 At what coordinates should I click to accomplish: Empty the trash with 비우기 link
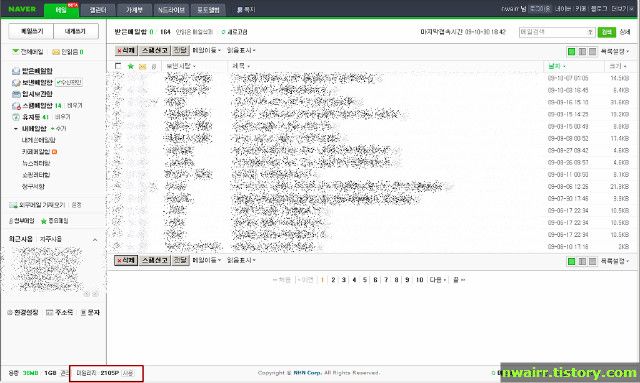(62, 117)
